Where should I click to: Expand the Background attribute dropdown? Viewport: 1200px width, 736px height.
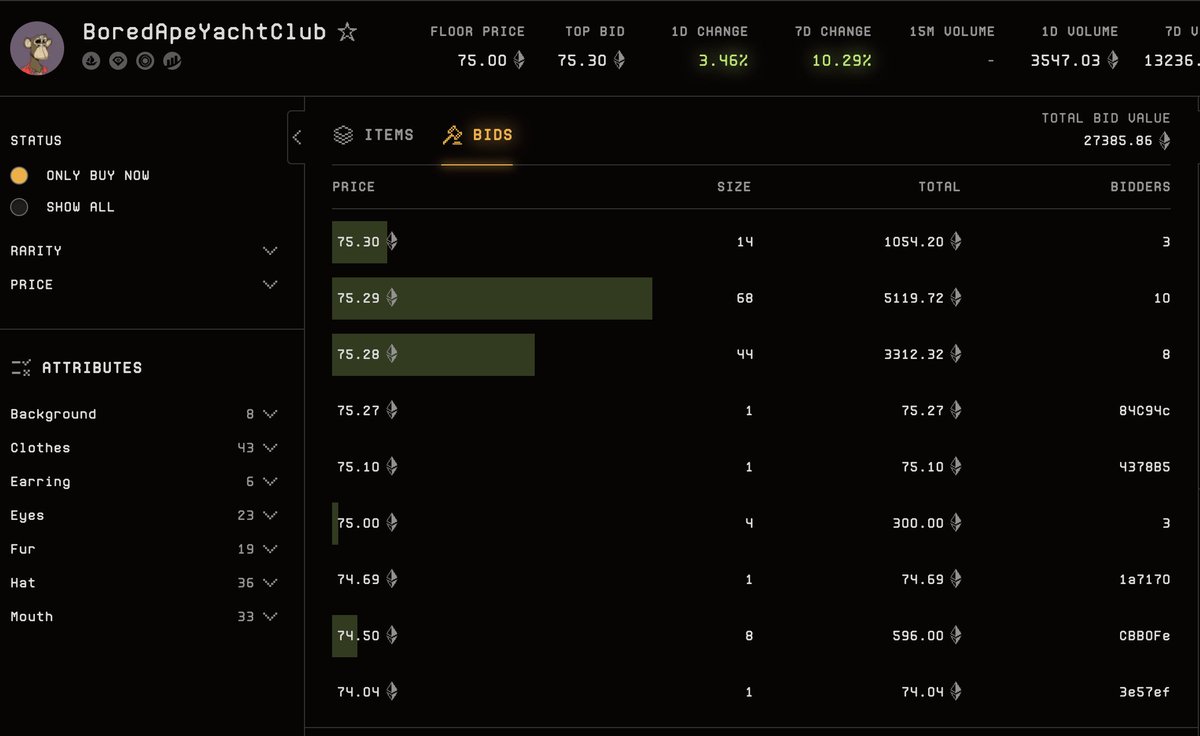tap(269, 414)
